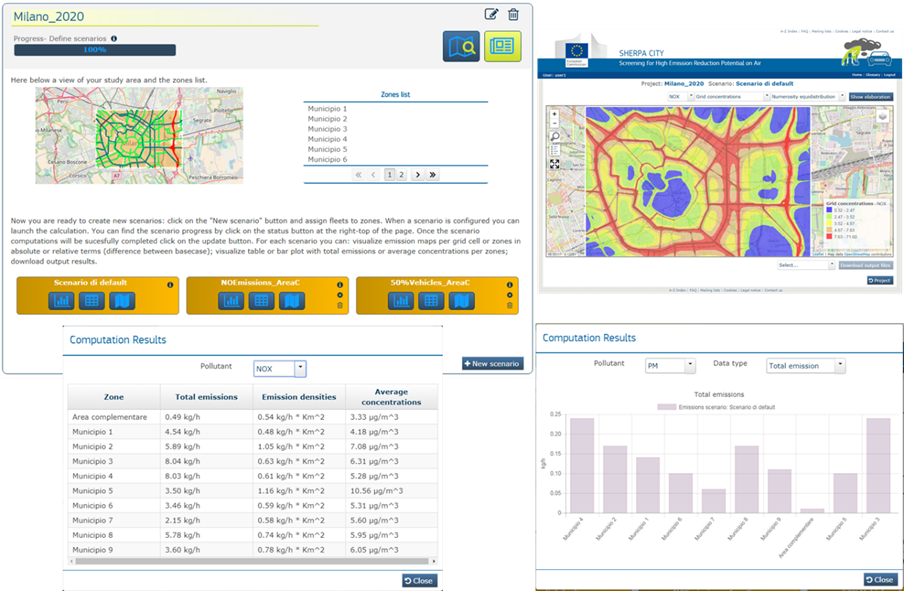The width and height of the screenshot is (904, 591).
Task: Click the info icon beside Progress- Define scenarios
Action: pyautogui.click(x=114, y=39)
